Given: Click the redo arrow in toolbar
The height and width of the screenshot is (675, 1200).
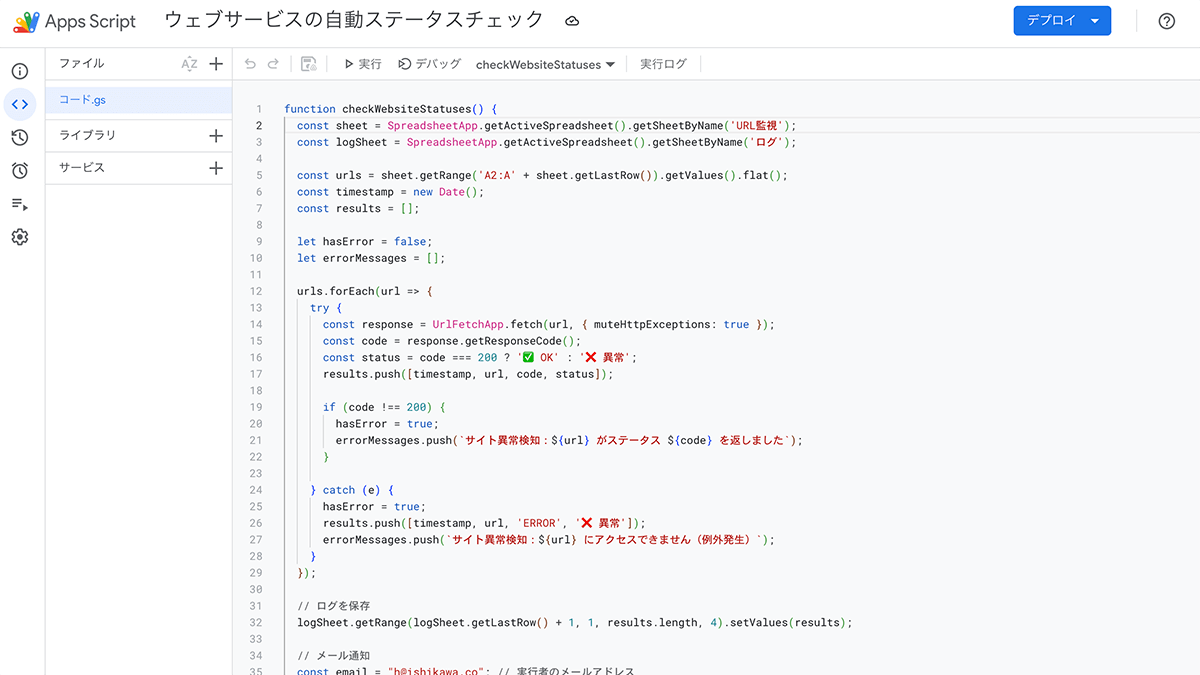Looking at the screenshot, I should point(273,64).
